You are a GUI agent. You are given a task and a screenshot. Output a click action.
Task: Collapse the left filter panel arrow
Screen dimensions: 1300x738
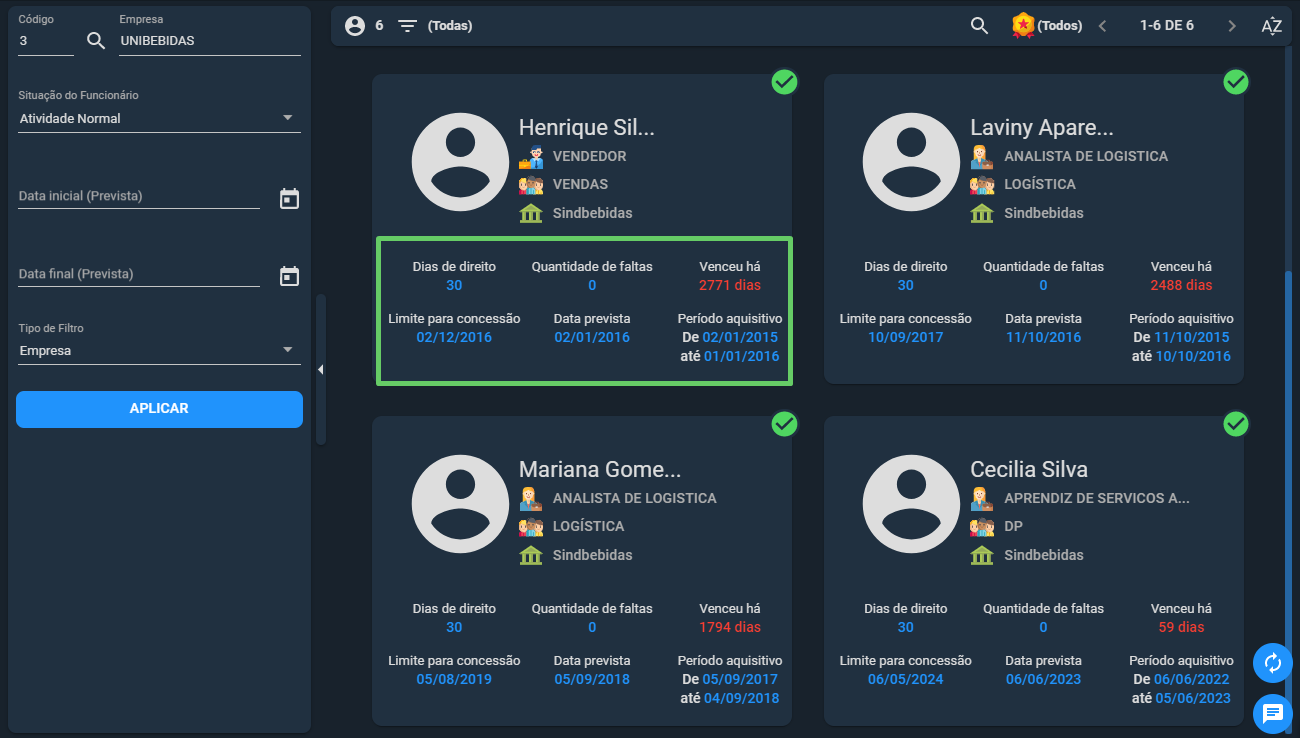click(x=320, y=370)
